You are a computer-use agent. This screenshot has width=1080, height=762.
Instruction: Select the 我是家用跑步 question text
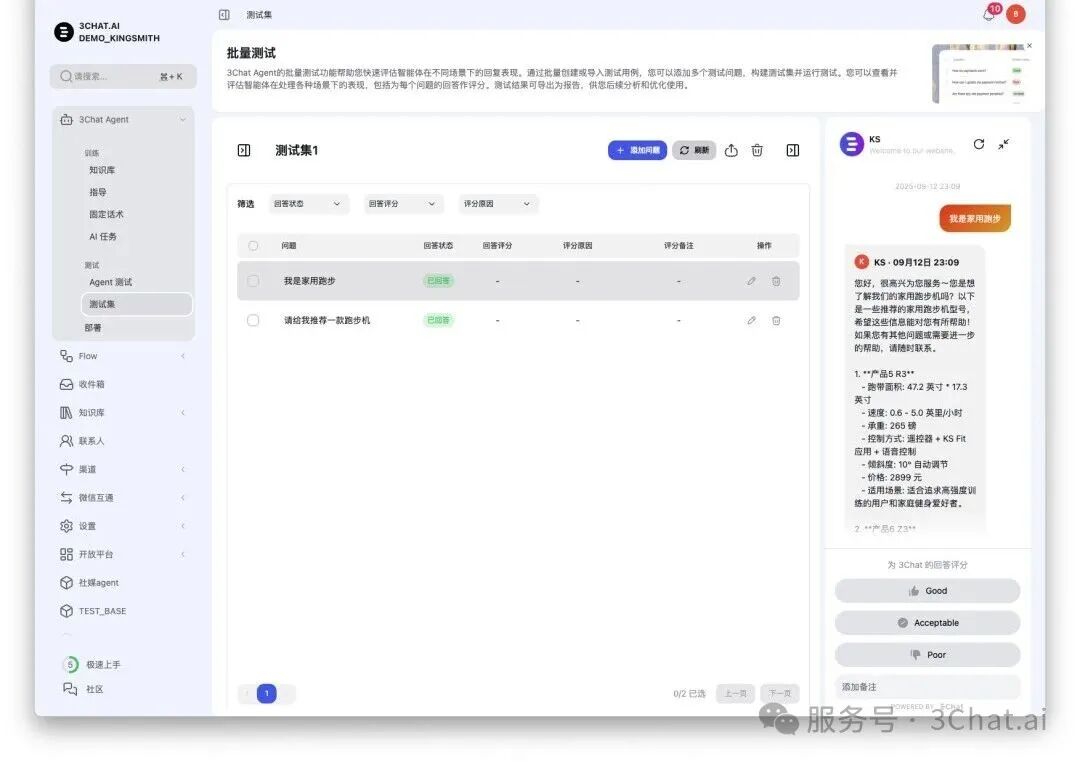tap(309, 281)
